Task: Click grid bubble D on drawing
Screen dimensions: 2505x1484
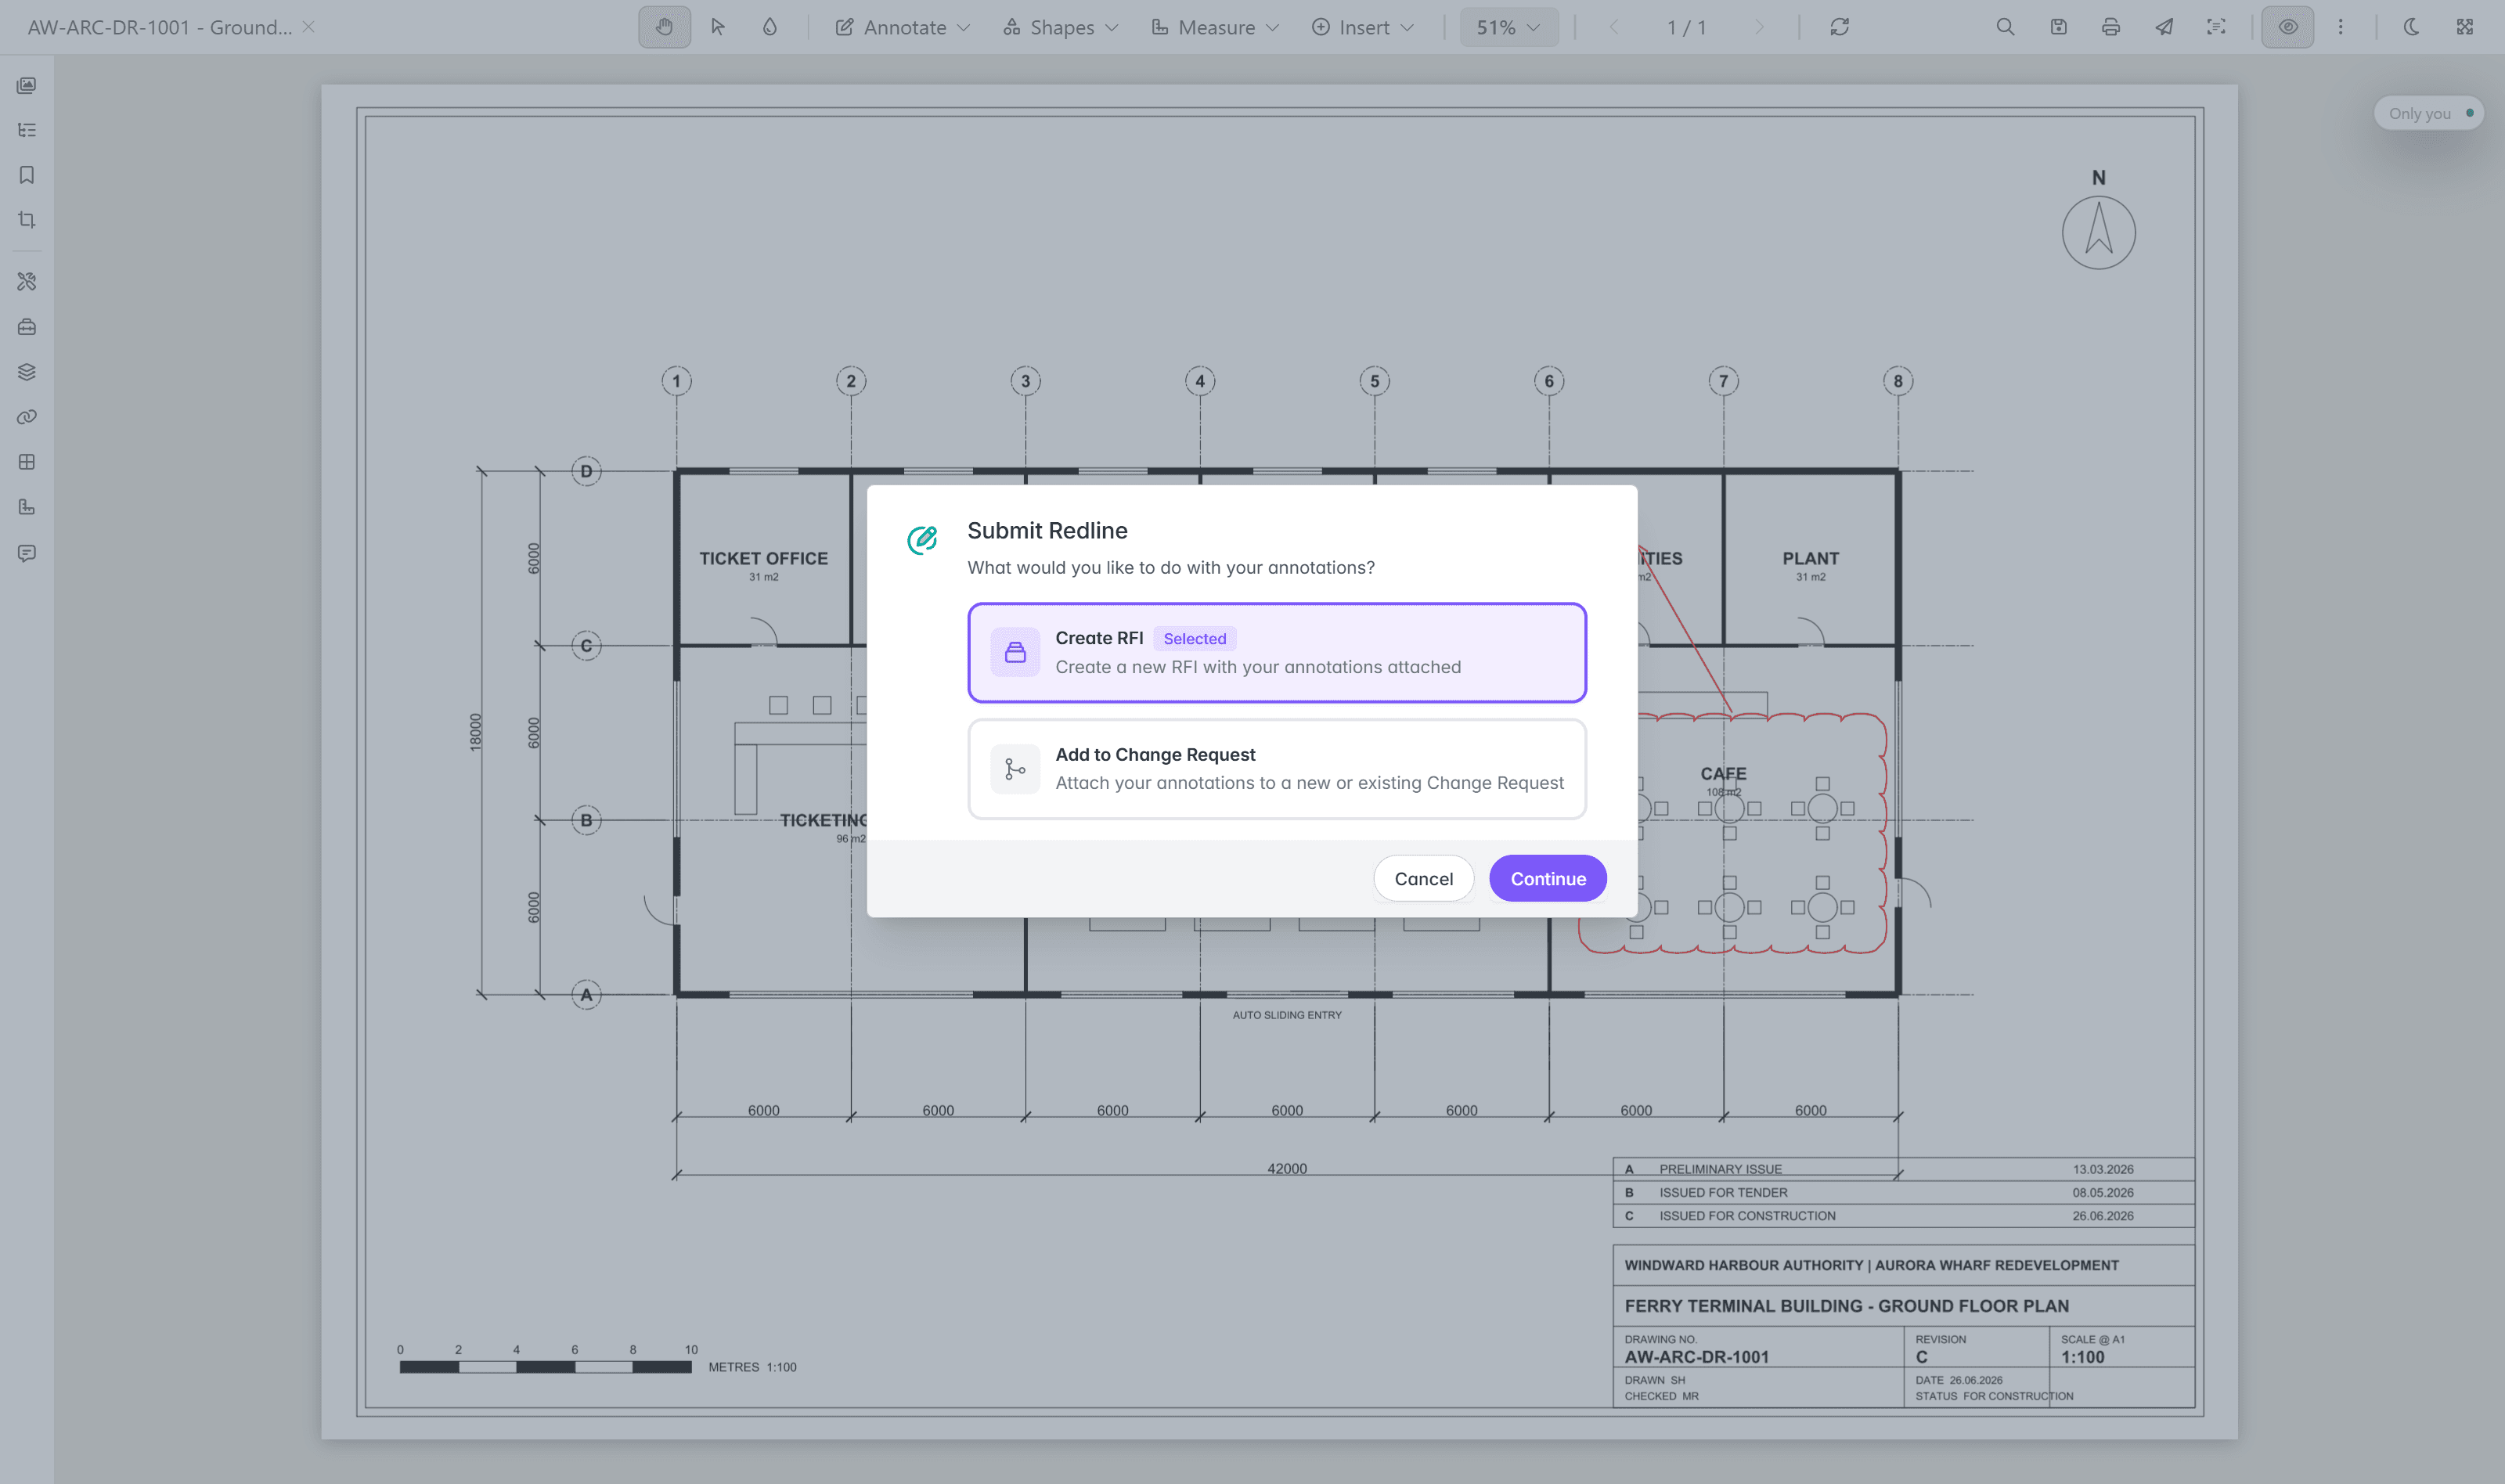Action: click(x=586, y=470)
